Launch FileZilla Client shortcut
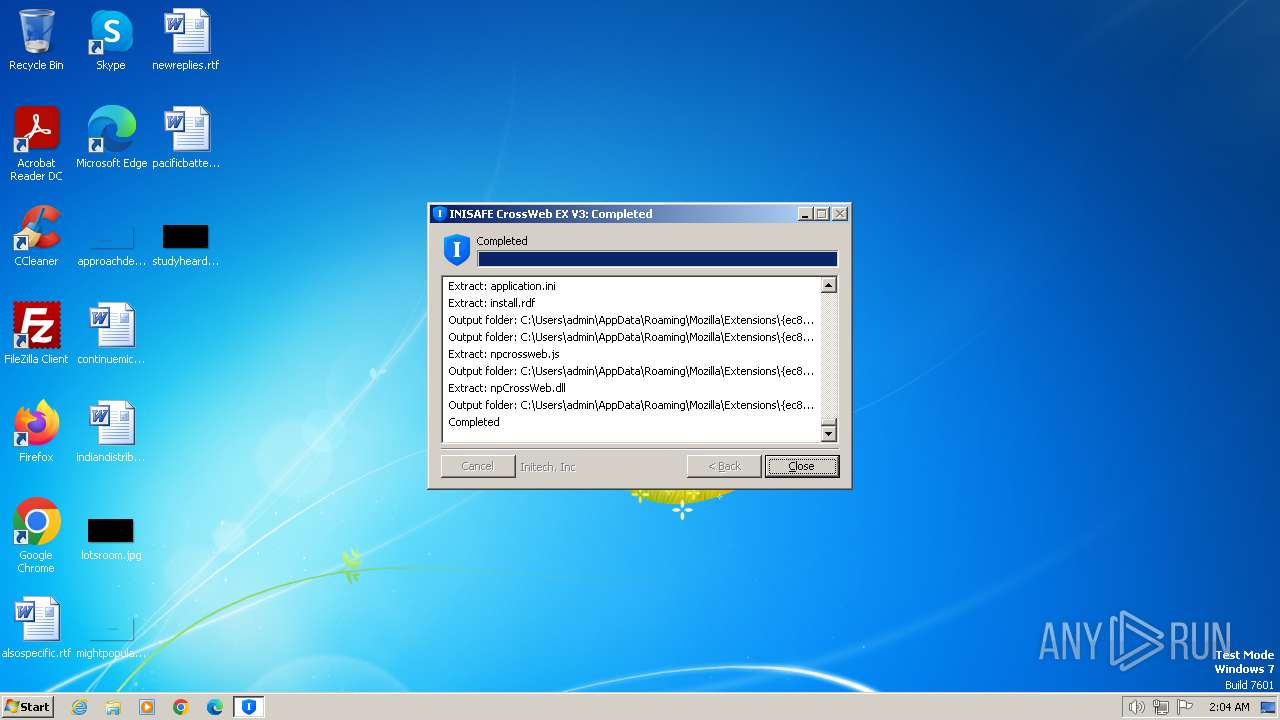 tap(36, 334)
